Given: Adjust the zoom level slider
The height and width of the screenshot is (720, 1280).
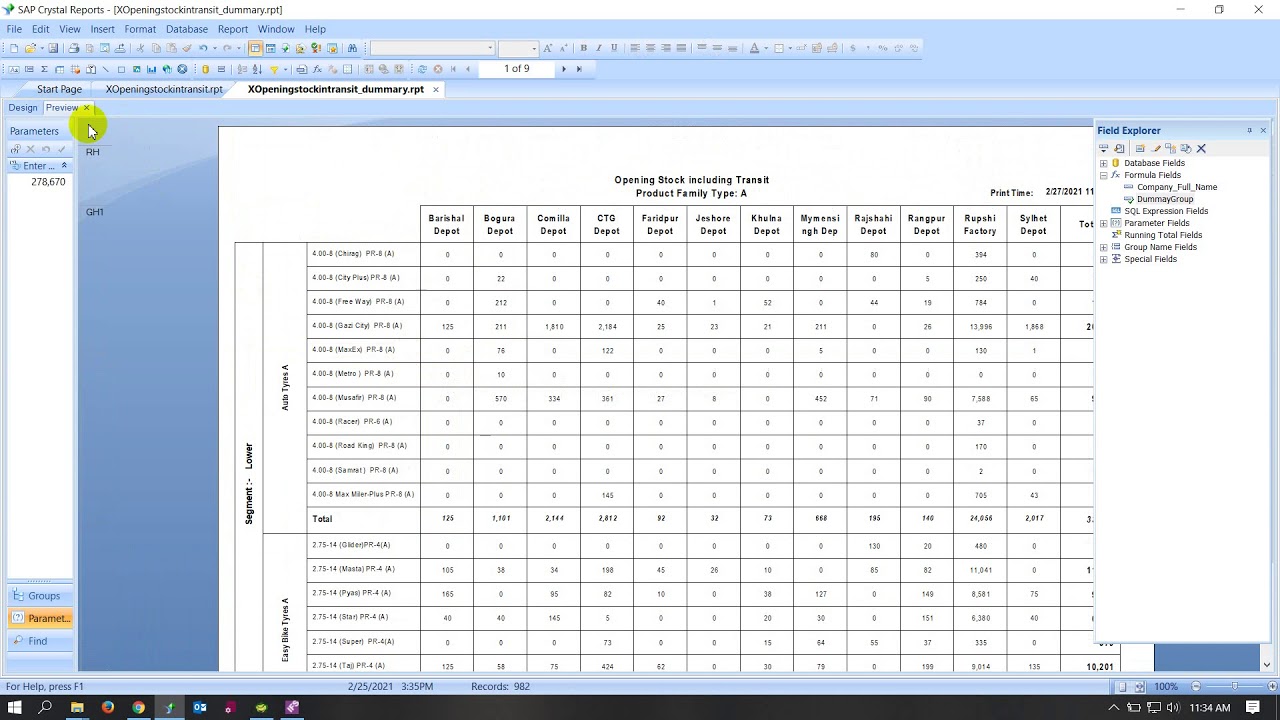Looking at the screenshot, I should click(1235, 687).
